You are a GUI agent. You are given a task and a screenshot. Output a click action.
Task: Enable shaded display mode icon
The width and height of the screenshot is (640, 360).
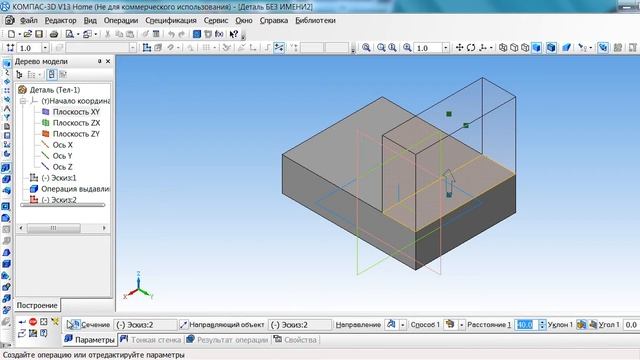(x=537, y=48)
